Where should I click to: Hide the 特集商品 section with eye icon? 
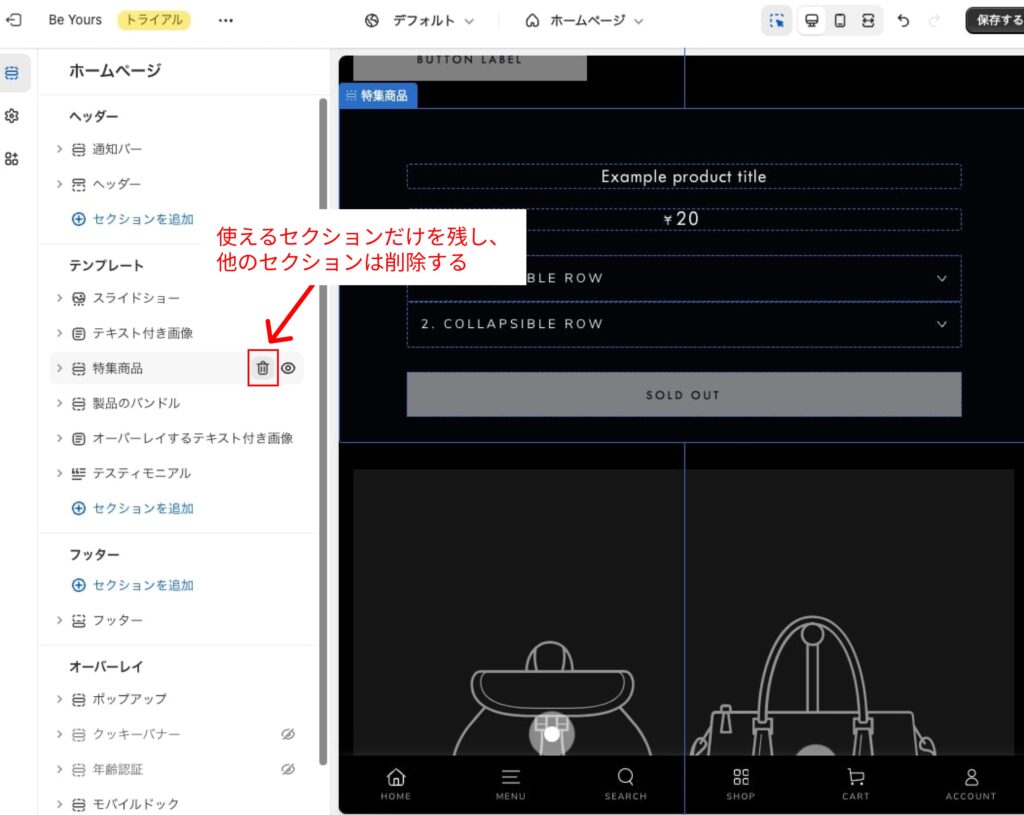pyautogui.click(x=288, y=368)
